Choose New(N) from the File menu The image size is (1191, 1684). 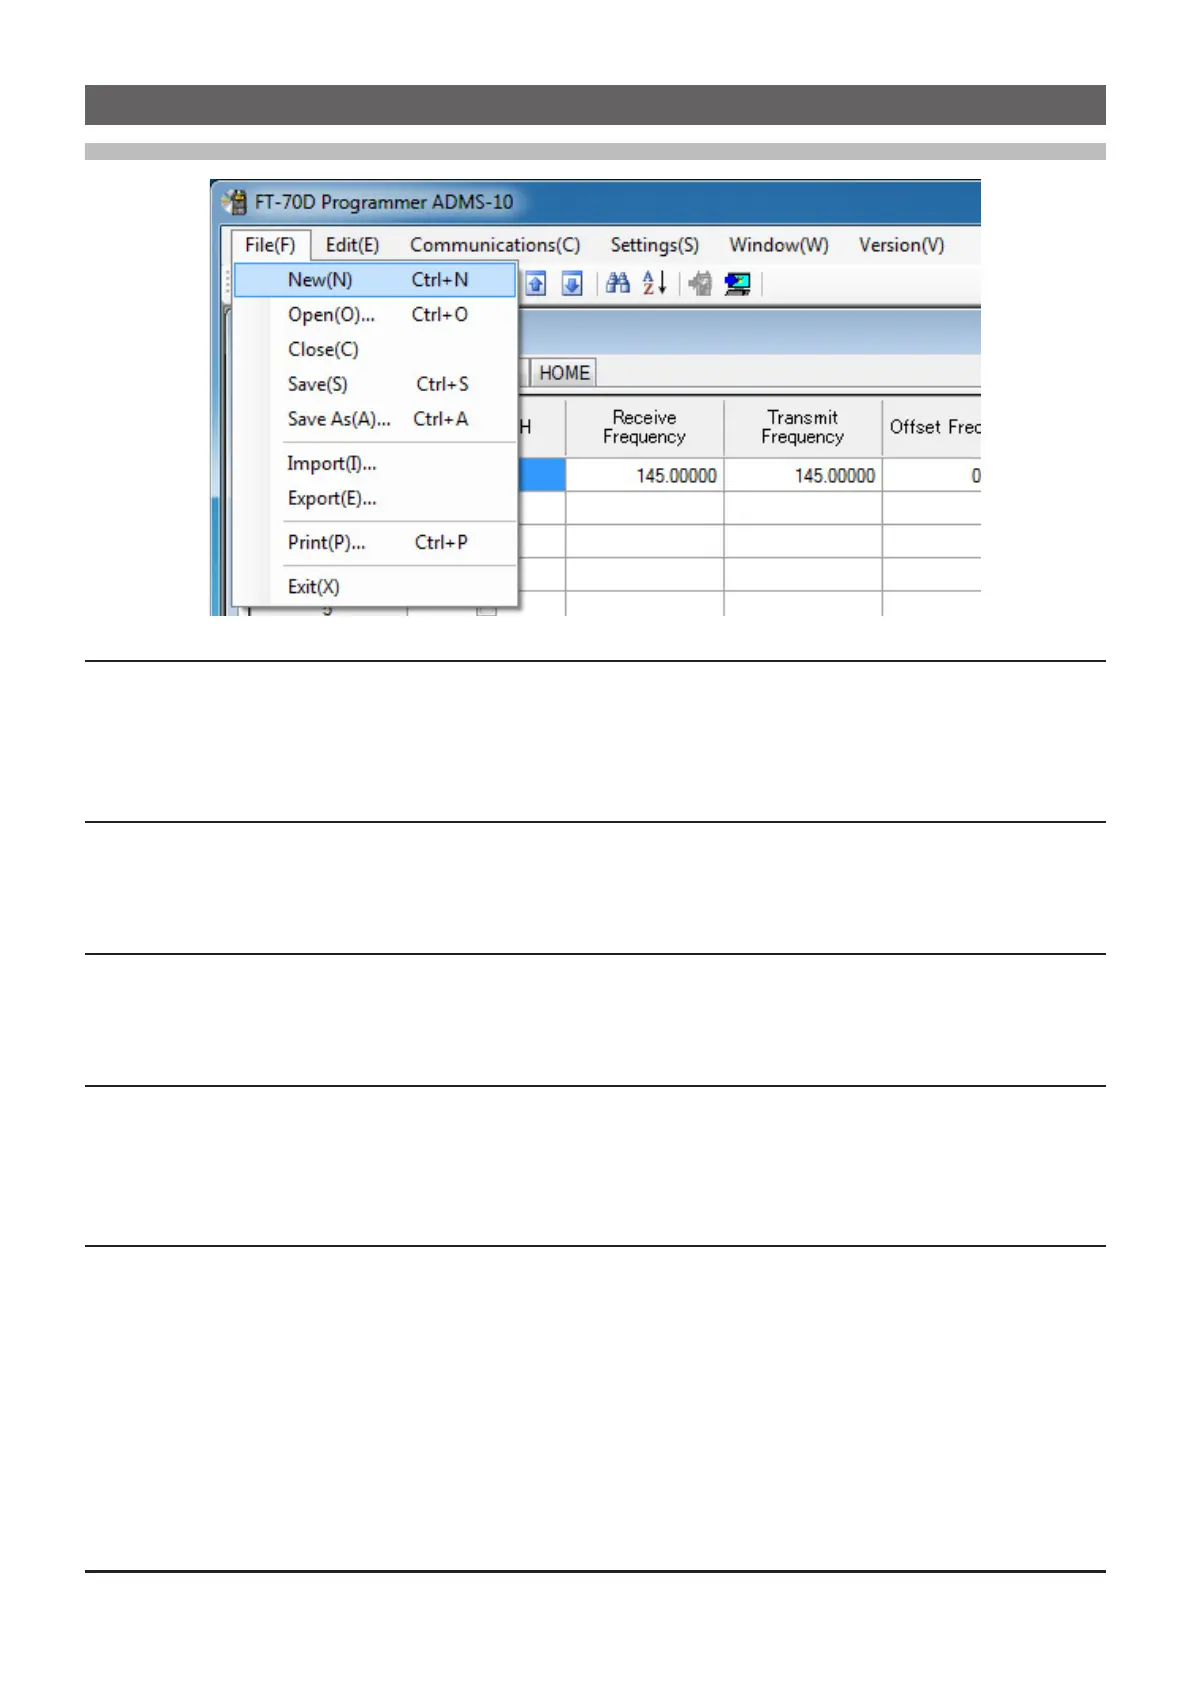pyautogui.click(x=375, y=280)
